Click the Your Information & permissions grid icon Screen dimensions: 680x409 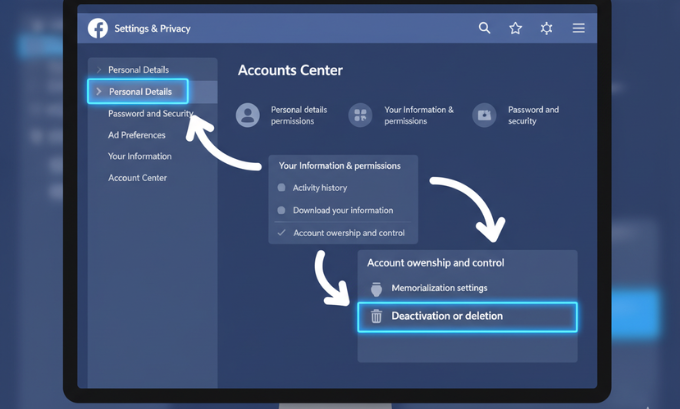pyautogui.click(x=360, y=115)
